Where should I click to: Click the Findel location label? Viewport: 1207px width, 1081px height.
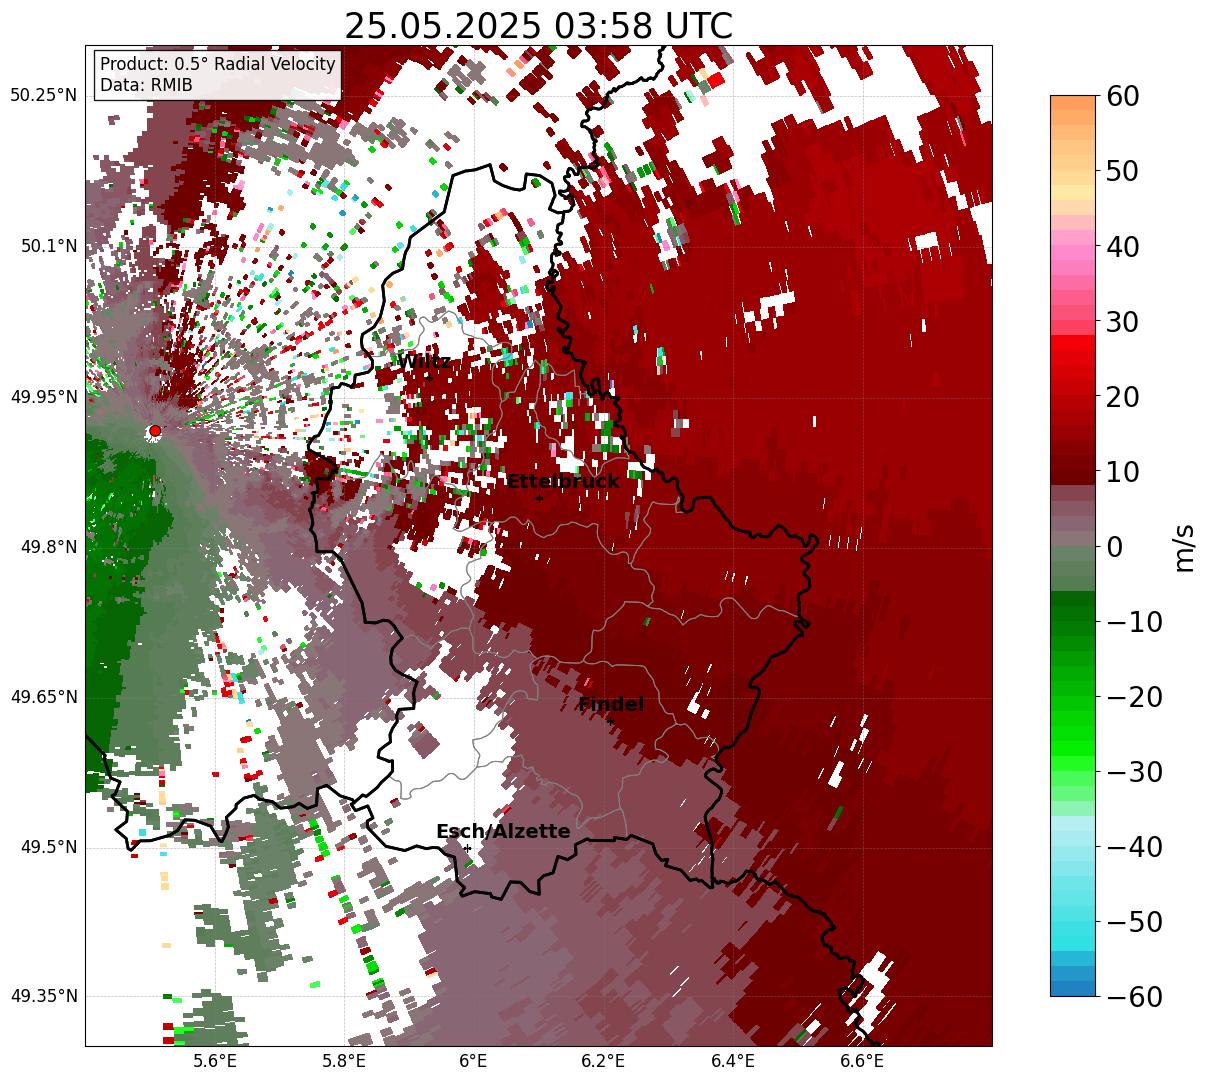(611, 704)
